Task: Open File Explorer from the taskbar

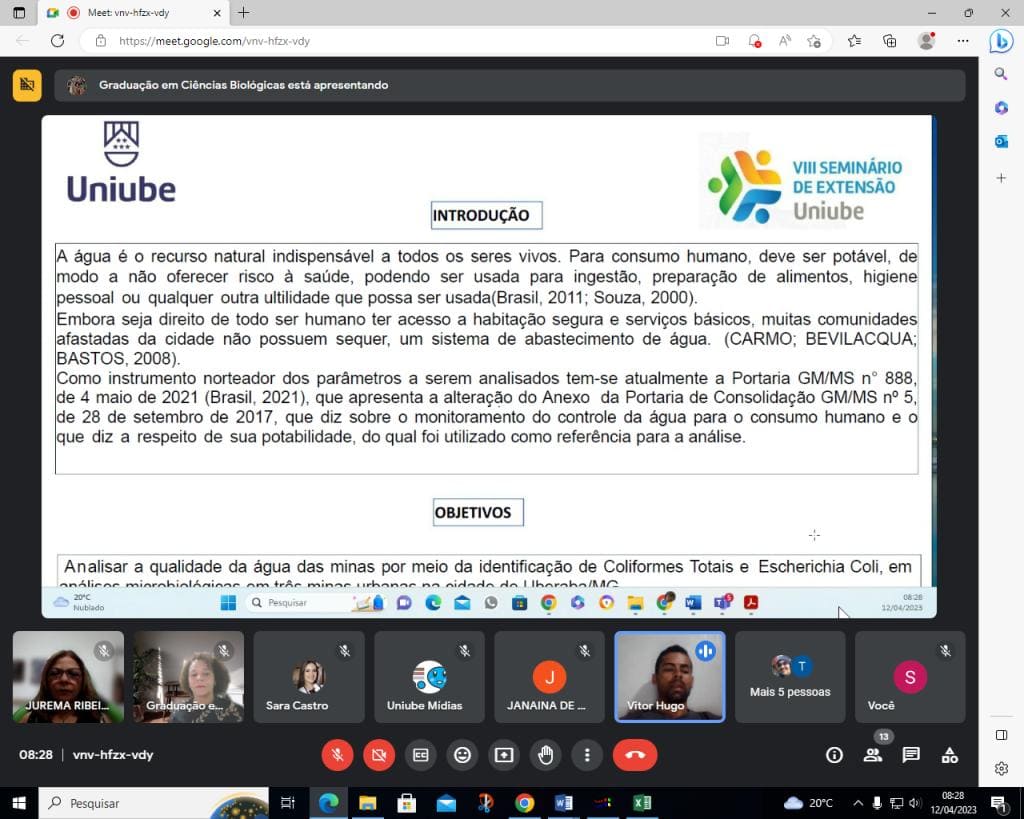Action: [x=368, y=803]
